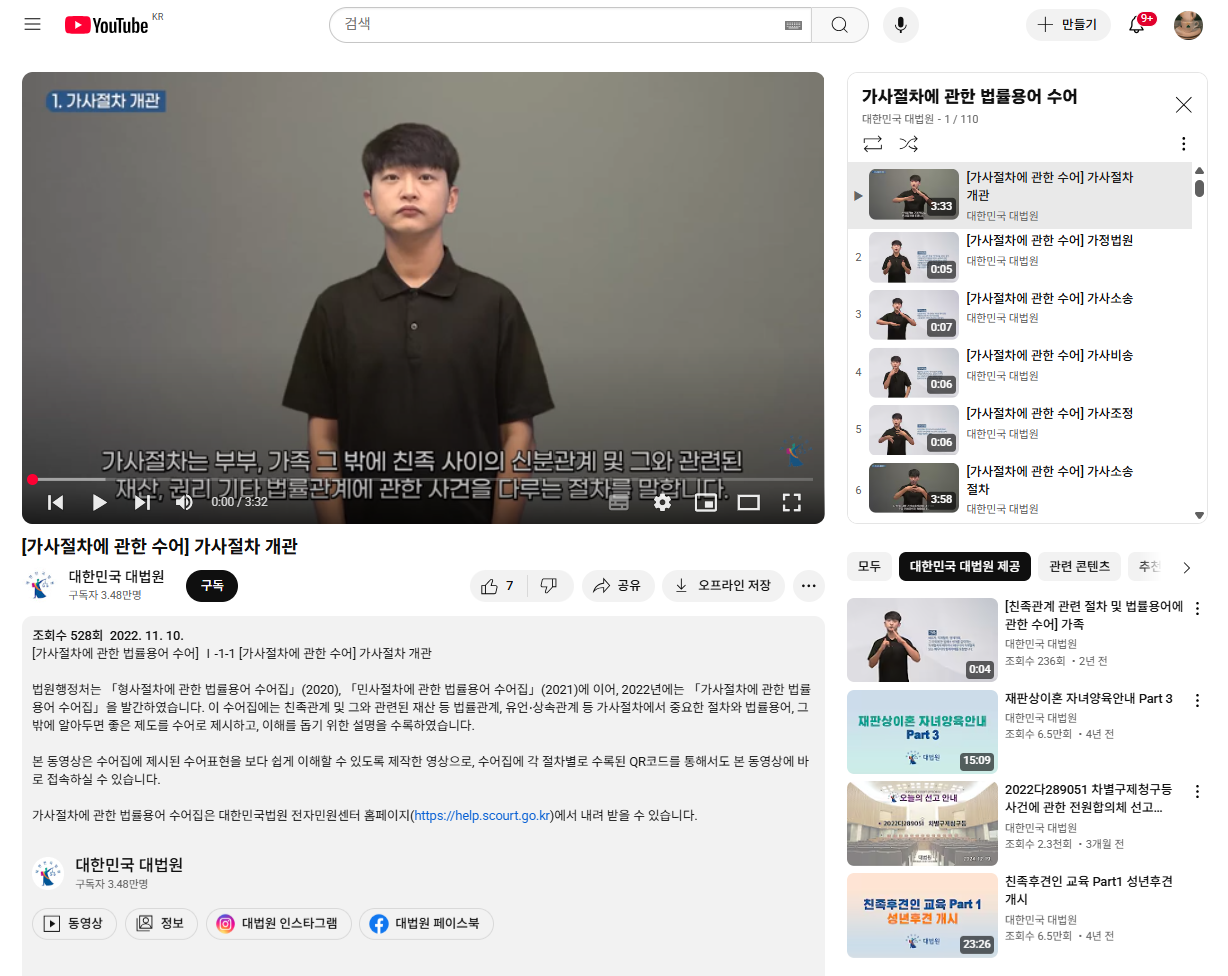Open more actions menu beside offline save

tap(808, 586)
